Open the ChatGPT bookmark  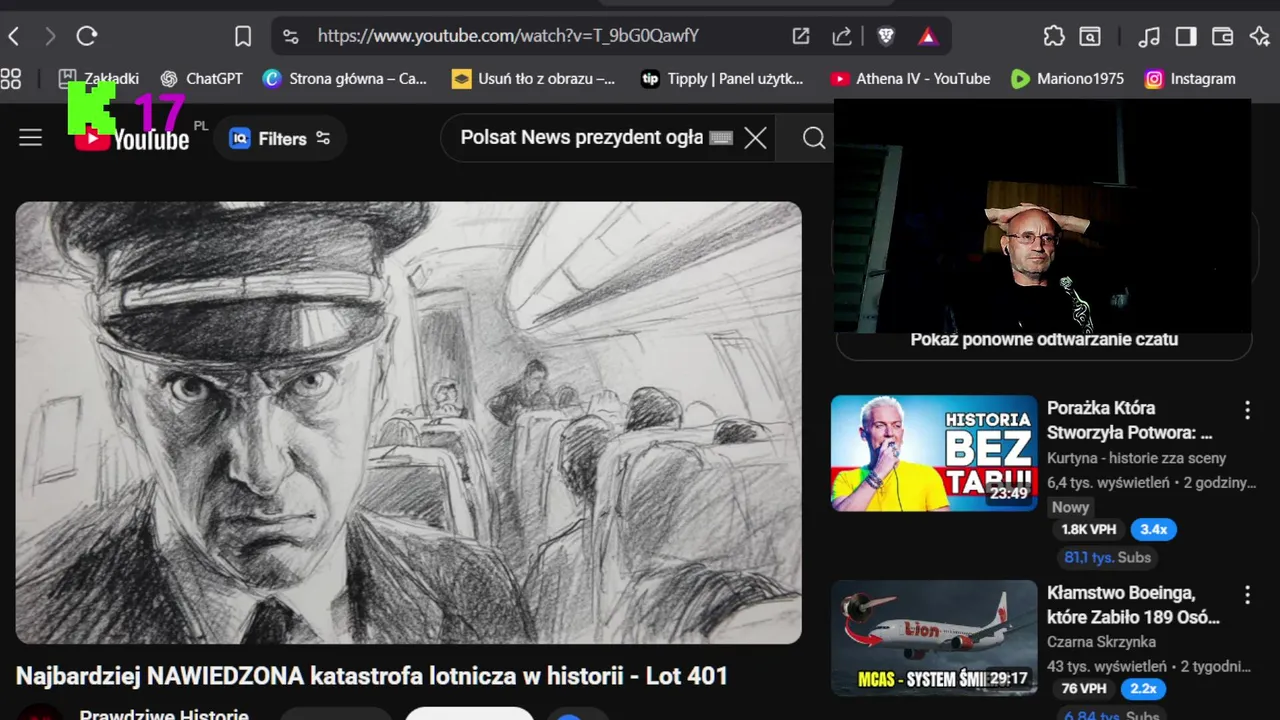[x=201, y=79]
